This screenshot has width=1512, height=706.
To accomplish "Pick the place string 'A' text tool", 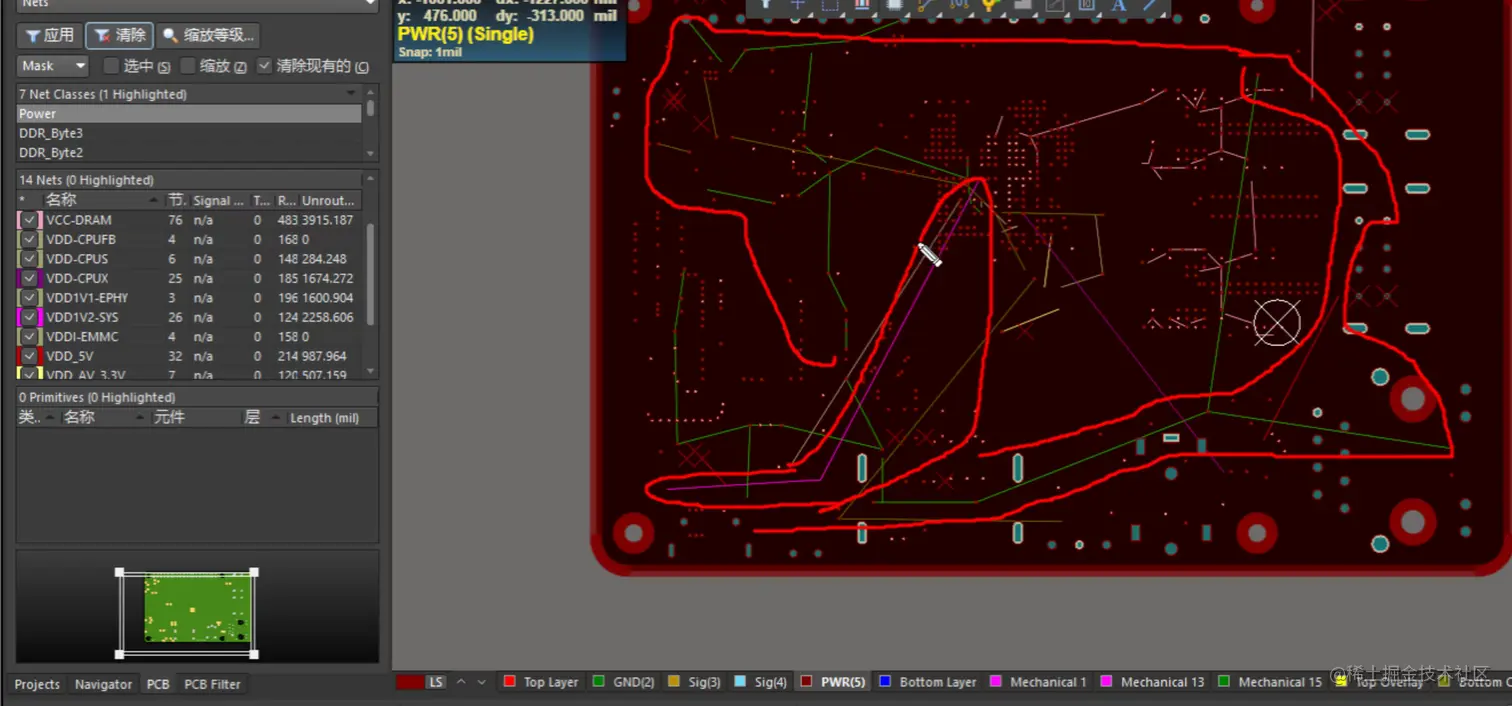I will point(1119,5).
